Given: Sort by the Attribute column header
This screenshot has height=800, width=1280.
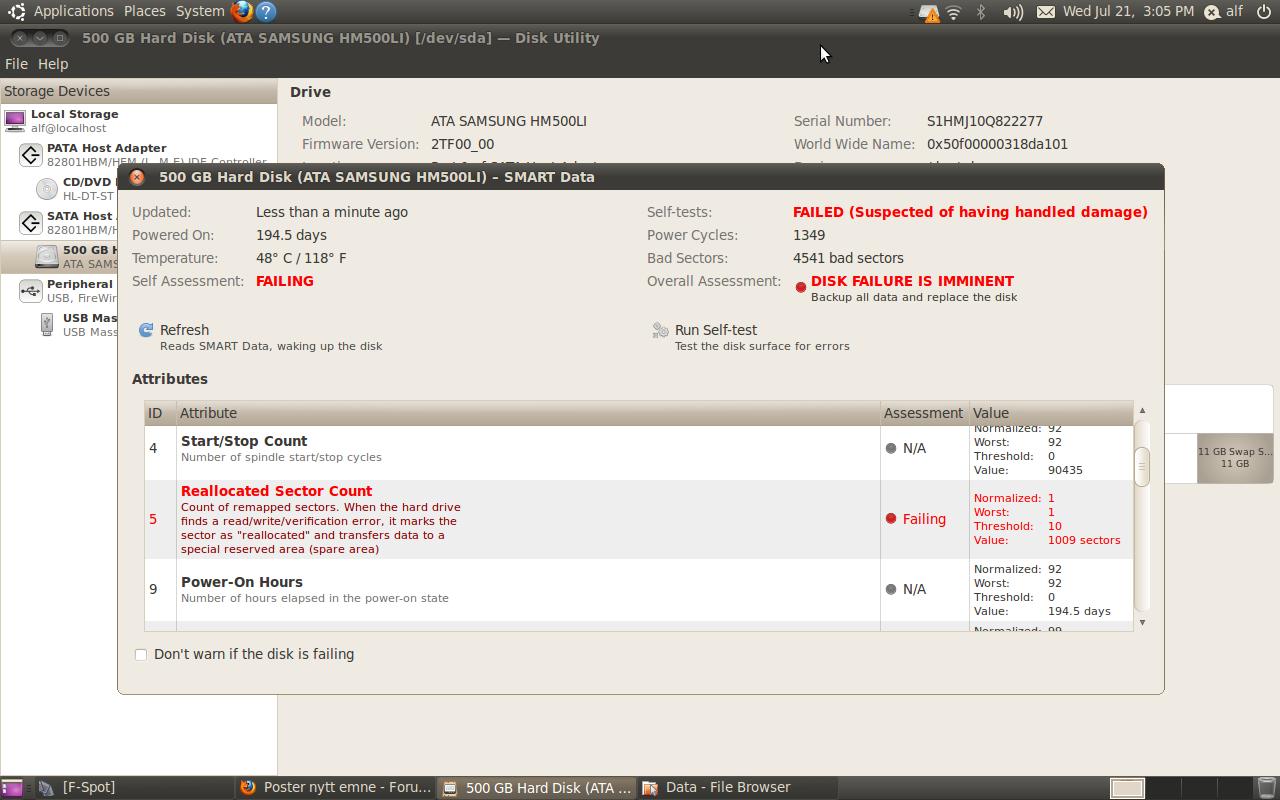Looking at the screenshot, I should 527,413.
